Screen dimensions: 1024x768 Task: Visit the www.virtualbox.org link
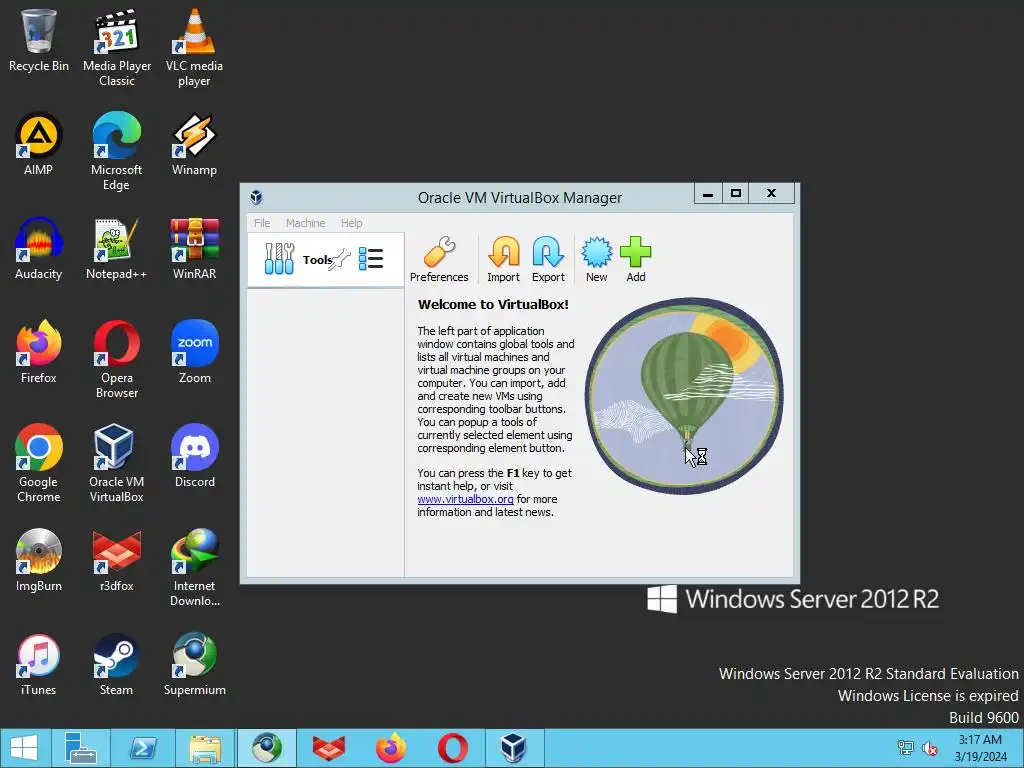[465, 499]
